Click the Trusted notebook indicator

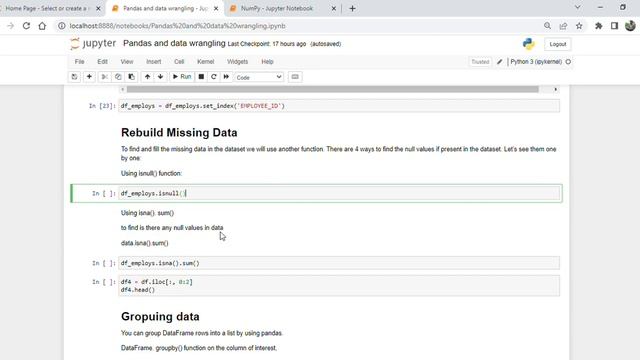pos(480,62)
